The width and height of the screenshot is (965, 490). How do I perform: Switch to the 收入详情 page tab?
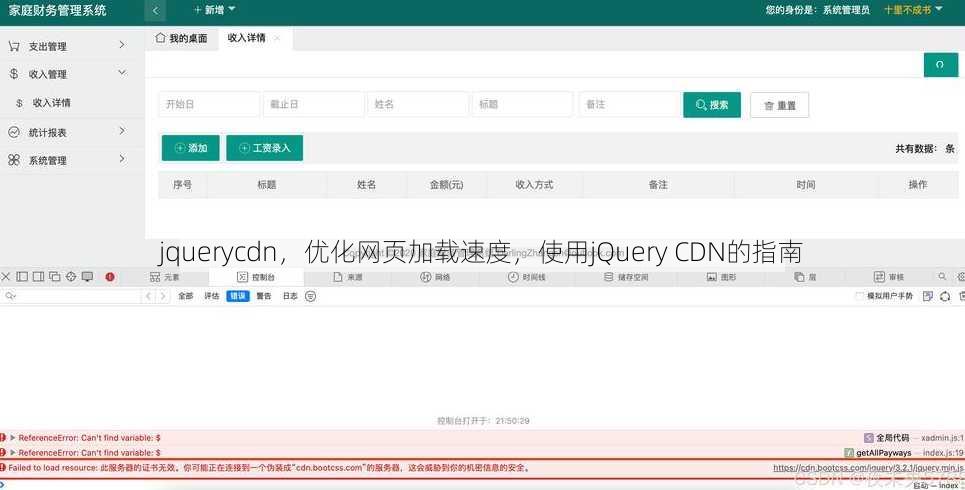[246, 38]
